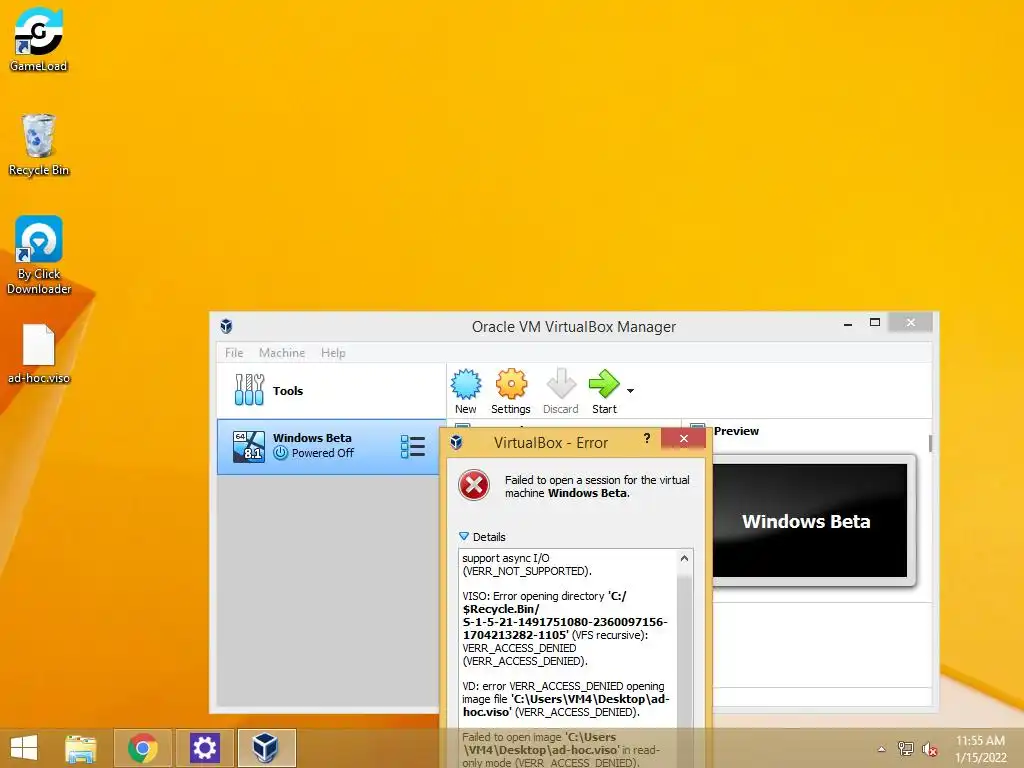Open the Start button dropdown arrow

coord(630,391)
